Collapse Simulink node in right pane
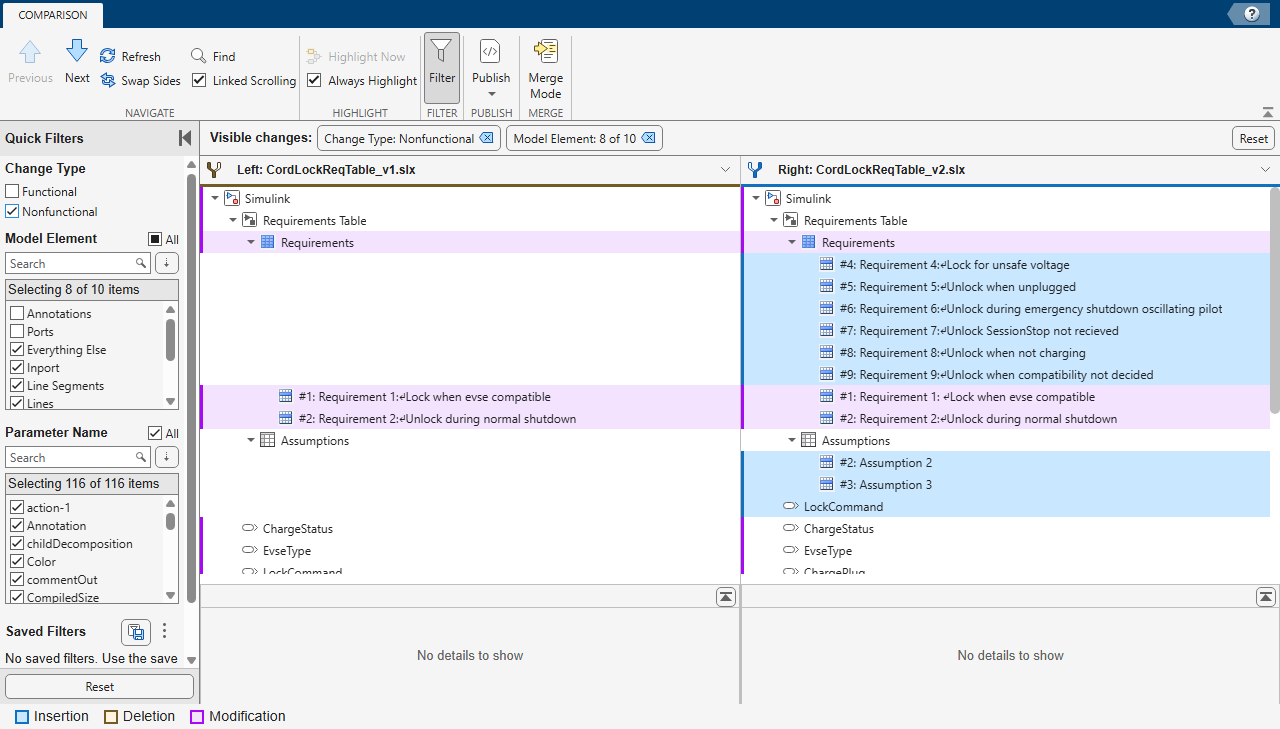Screen dimensions: 1280x729 756,199
